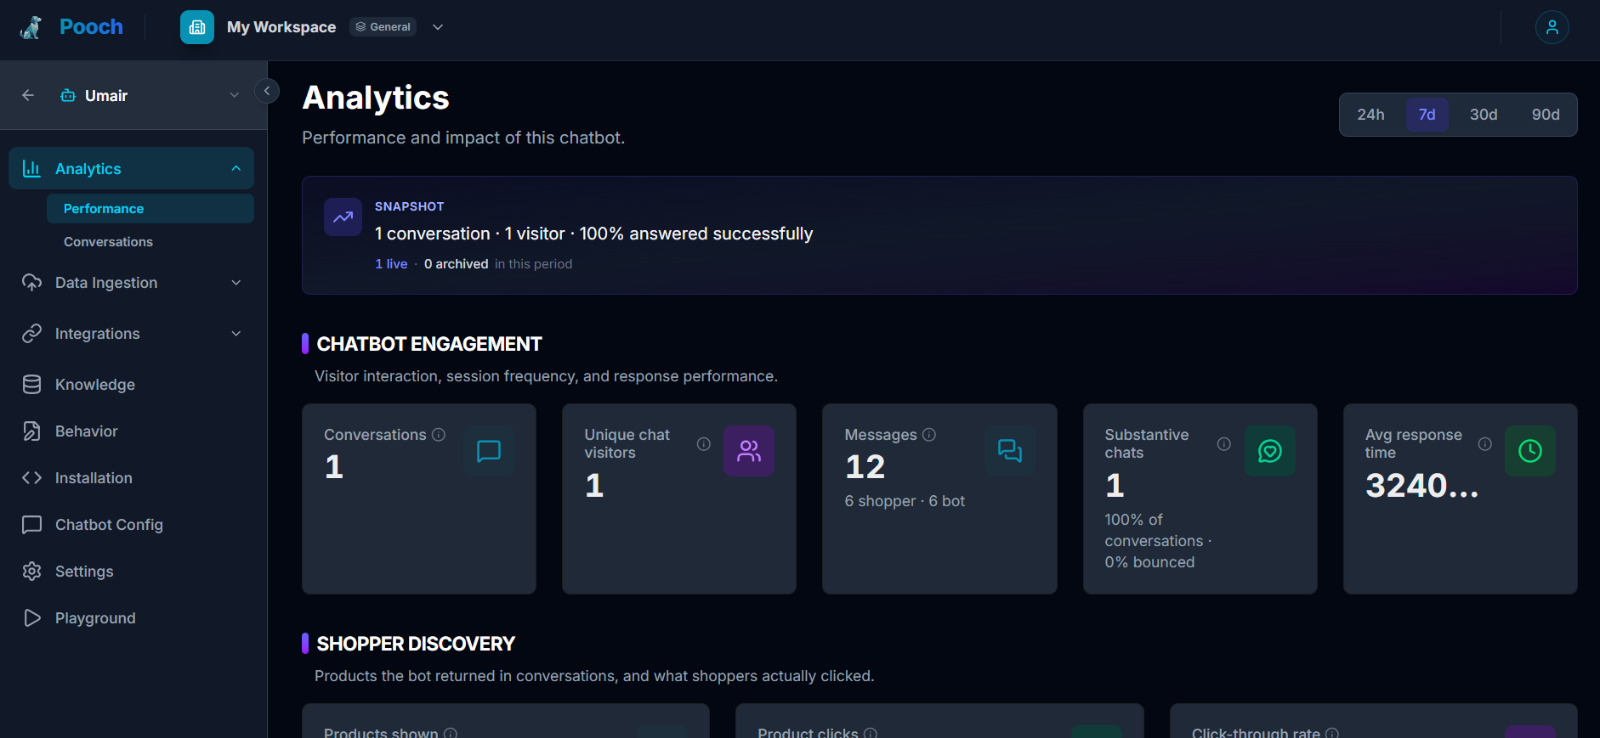The width and height of the screenshot is (1600, 738).
Task: Click the Umair chatbot robot icon
Action: tap(68, 96)
